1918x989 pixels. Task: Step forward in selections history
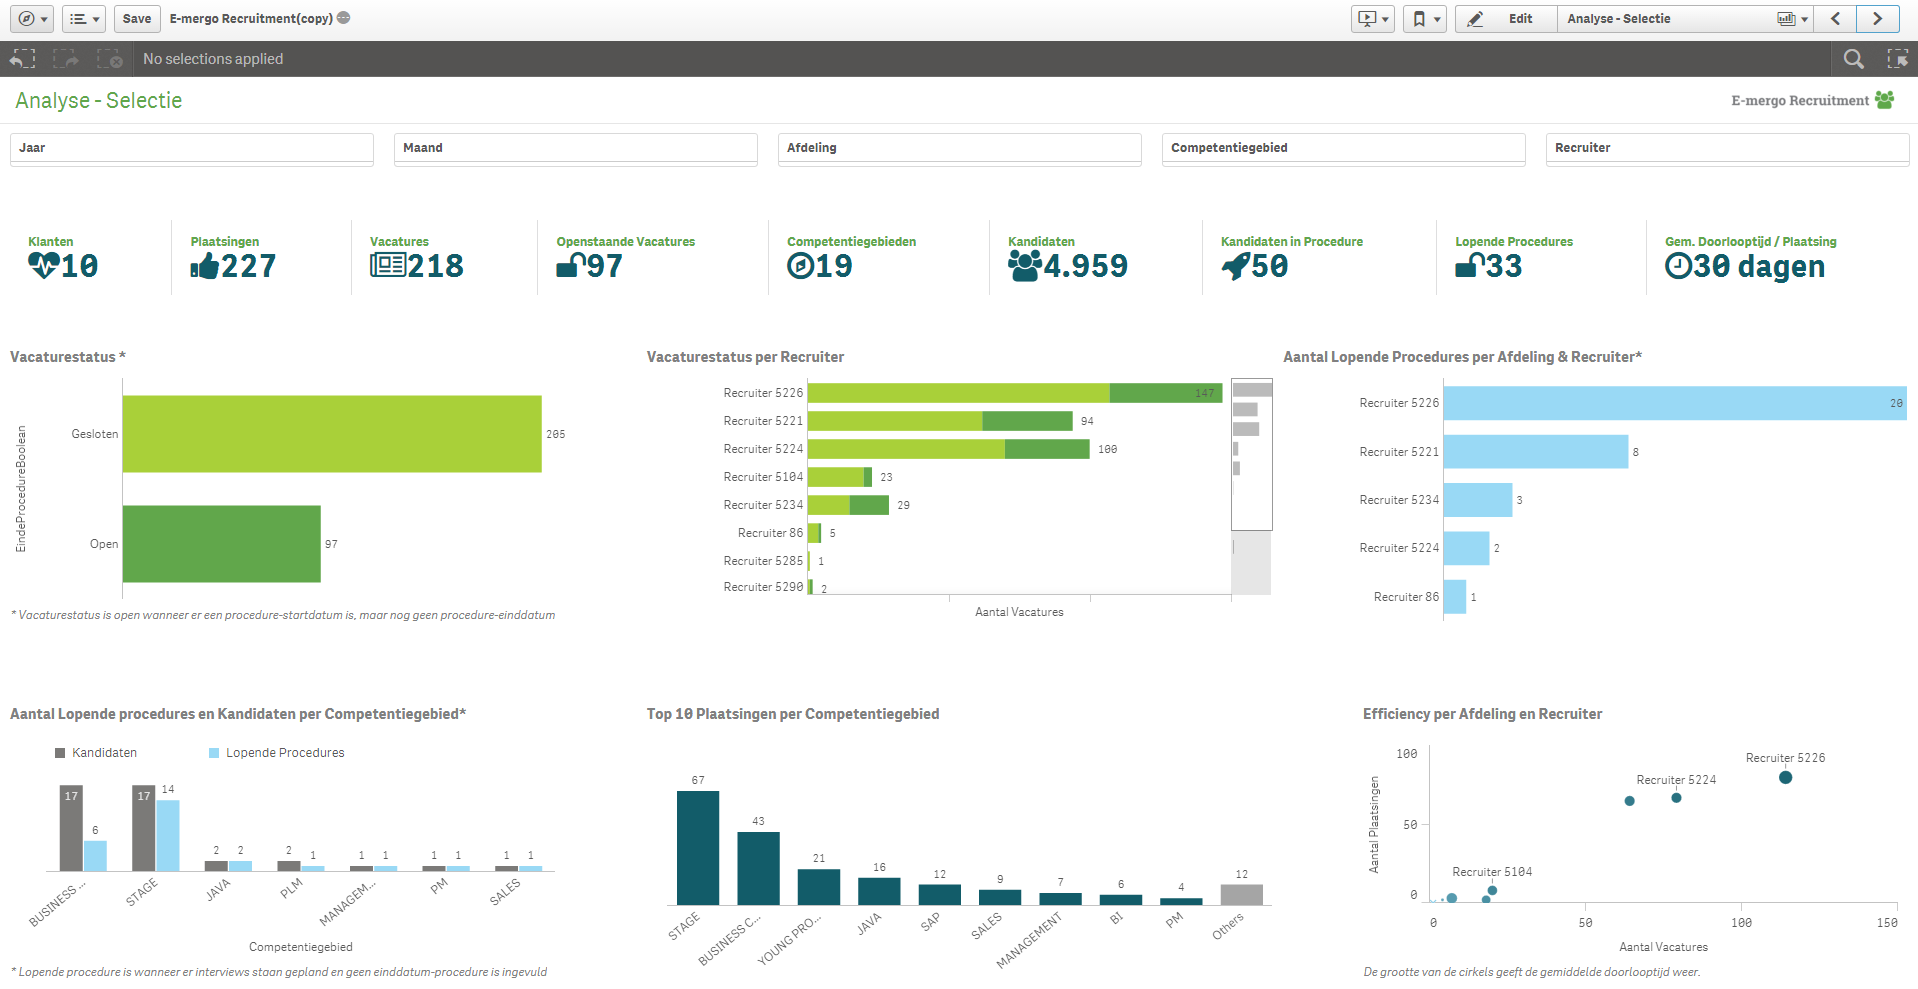click(65, 58)
